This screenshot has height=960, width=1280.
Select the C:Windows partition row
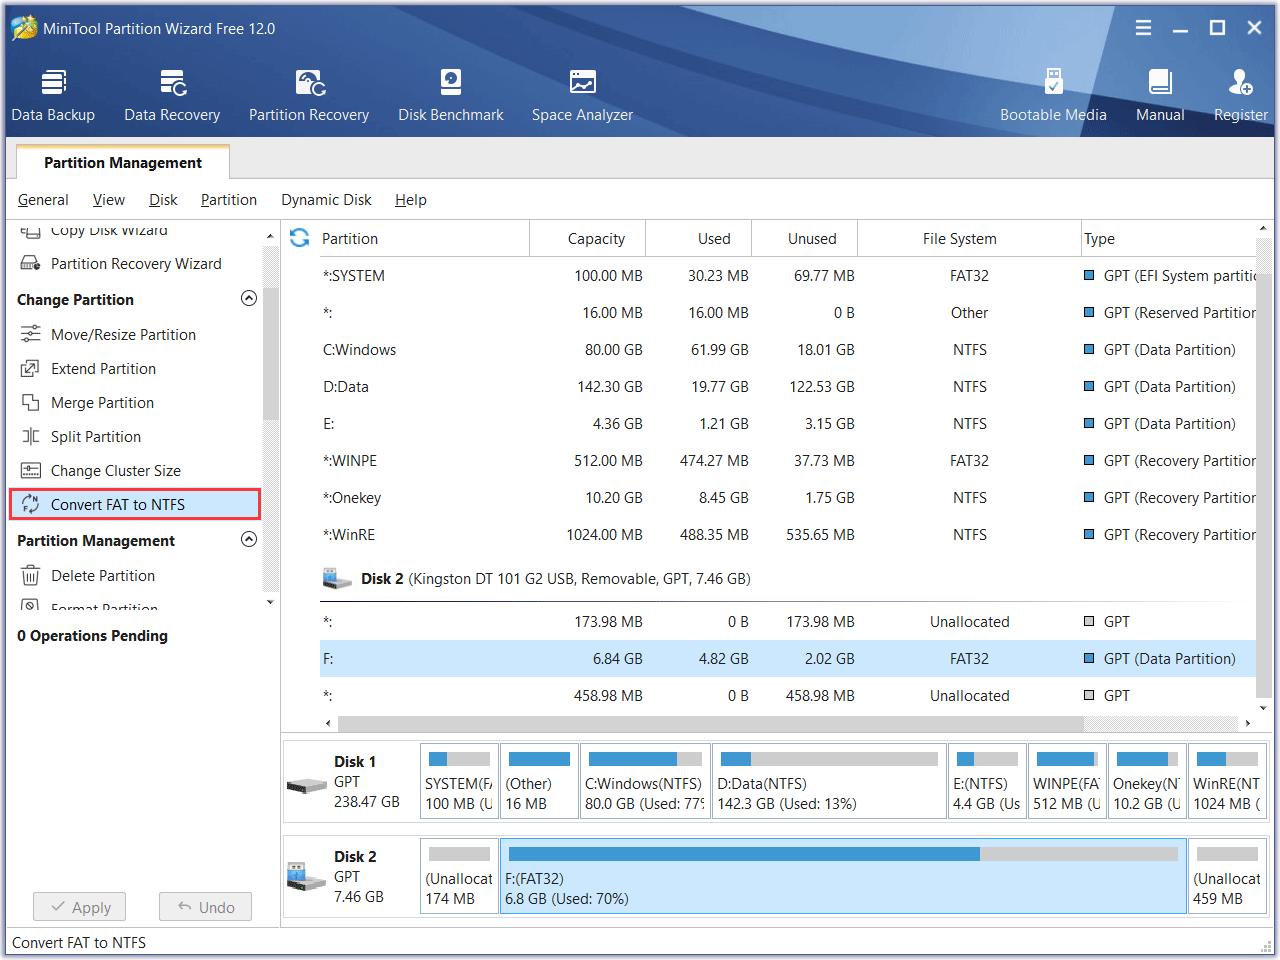(x=788, y=349)
